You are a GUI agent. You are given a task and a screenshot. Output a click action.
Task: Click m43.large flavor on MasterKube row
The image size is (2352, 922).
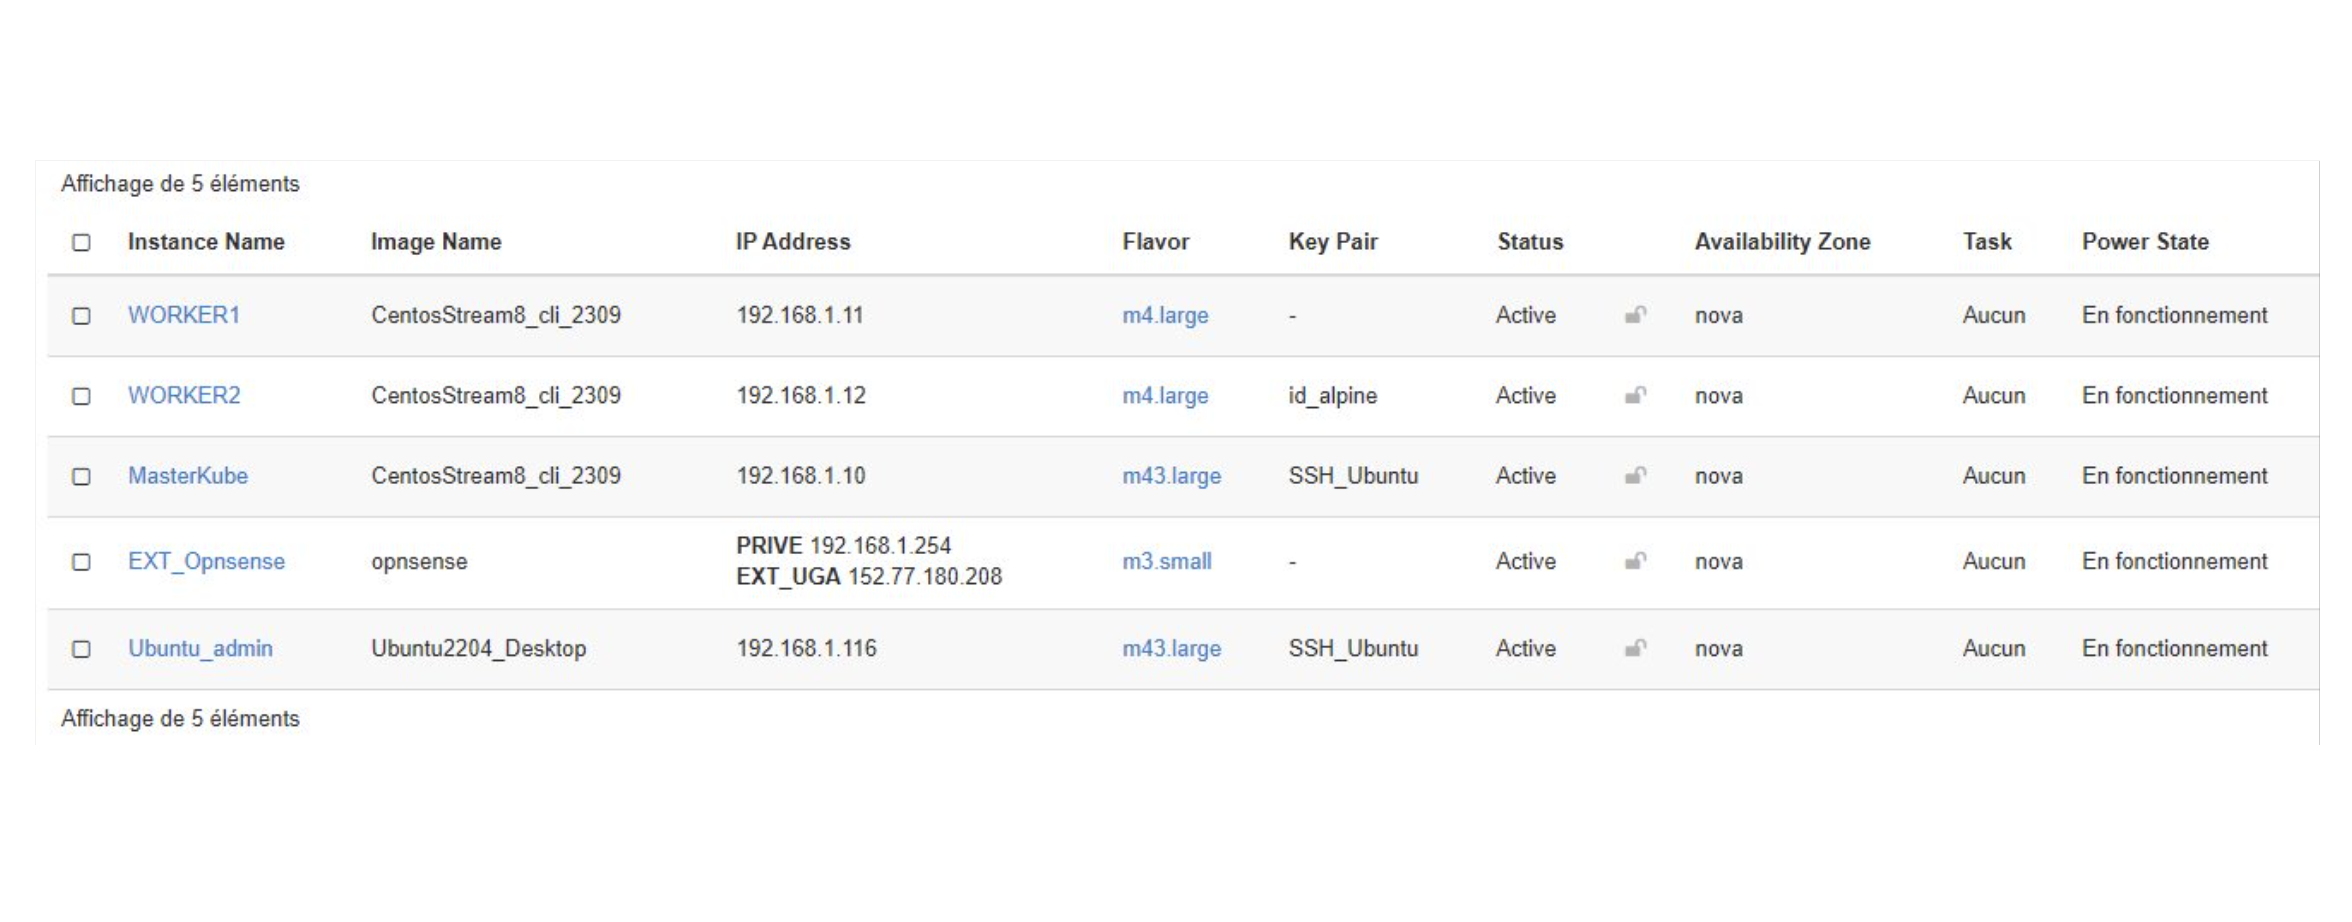pyautogui.click(x=1172, y=477)
